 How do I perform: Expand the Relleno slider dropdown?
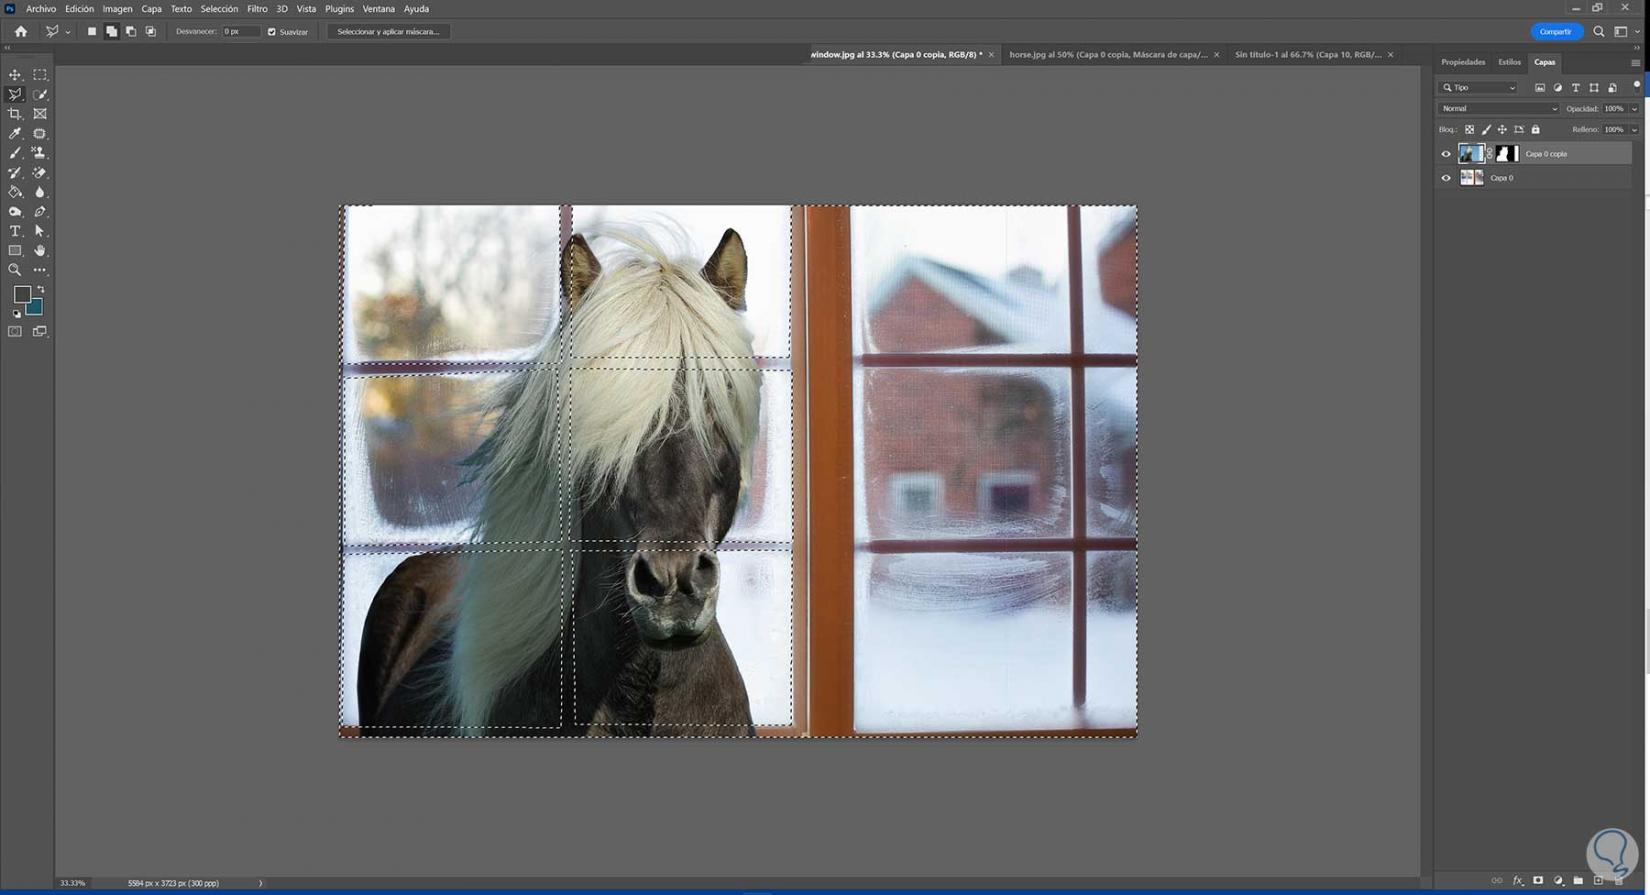pos(1635,130)
